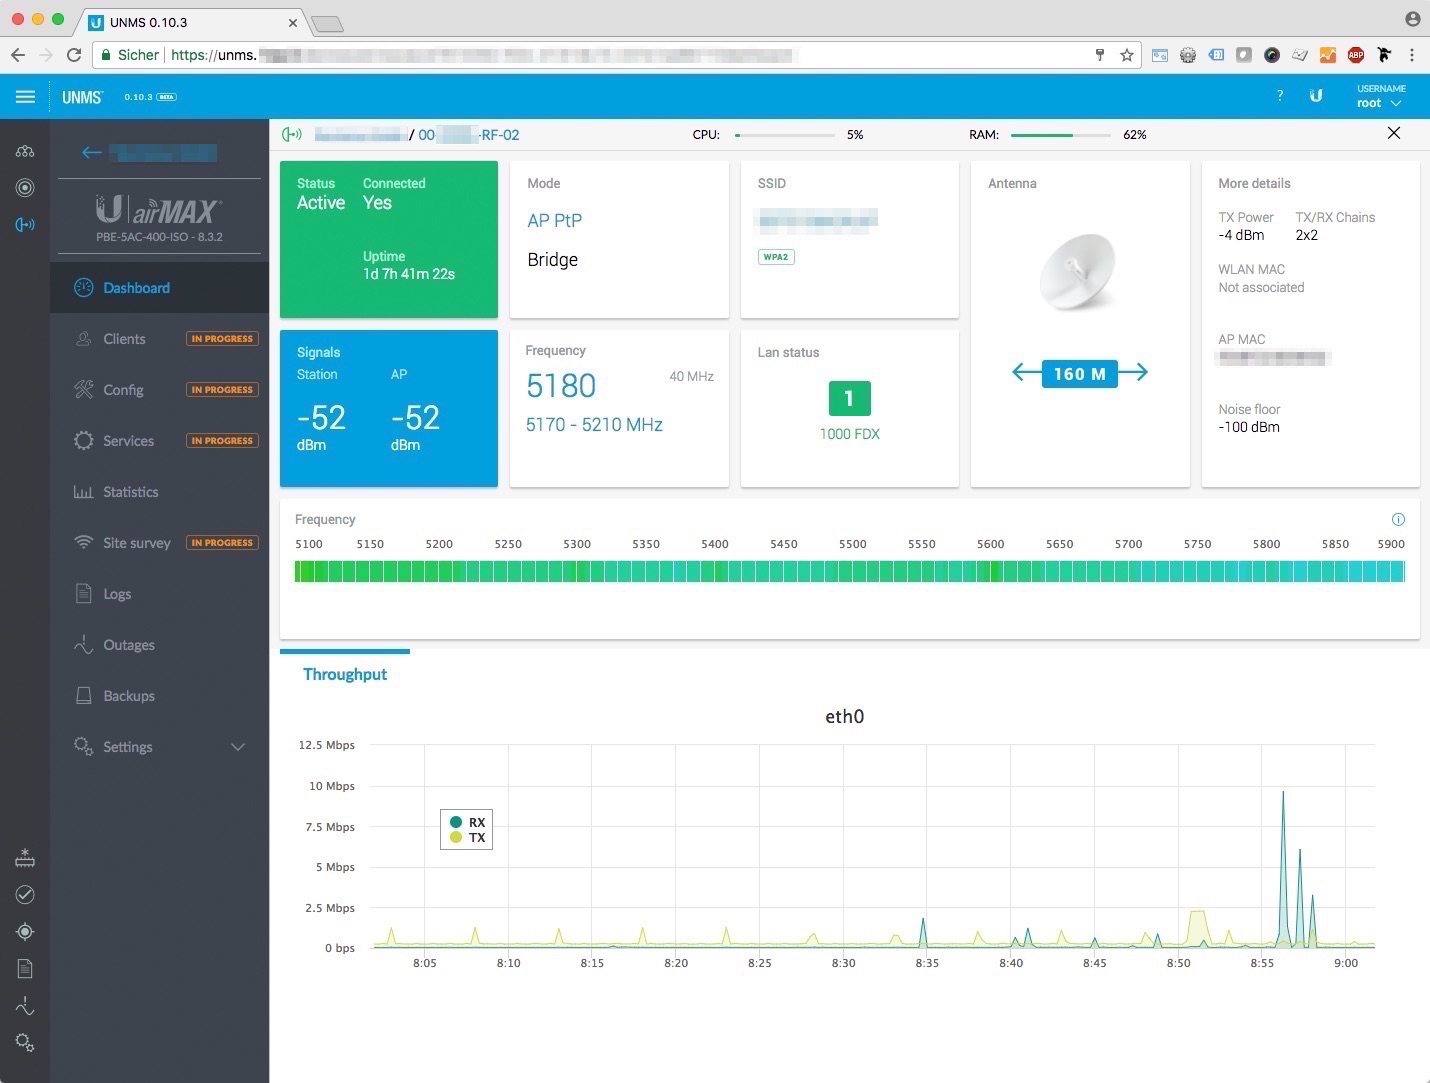Open the airMAX devices icon in left rail
The image size is (1430, 1083).
[x=25, y=225]
